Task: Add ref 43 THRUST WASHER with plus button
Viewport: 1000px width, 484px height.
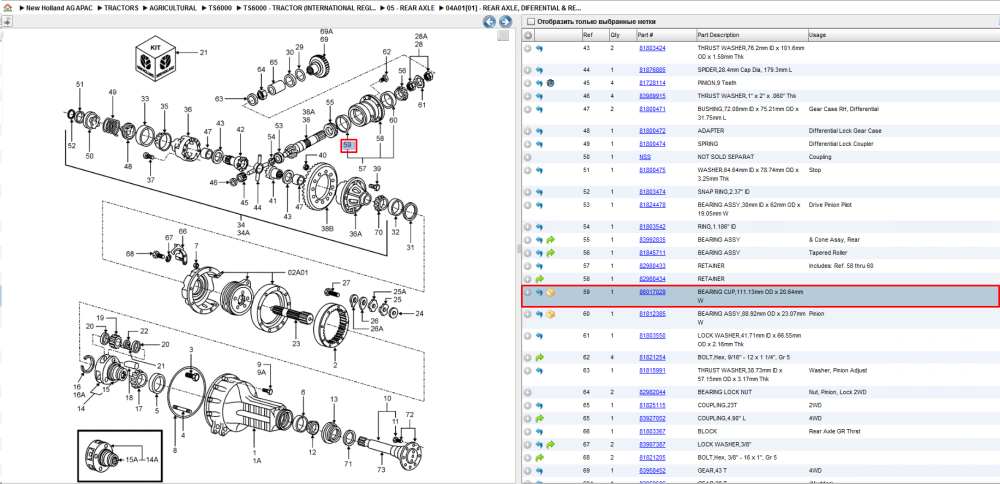Action: (528, 48)
